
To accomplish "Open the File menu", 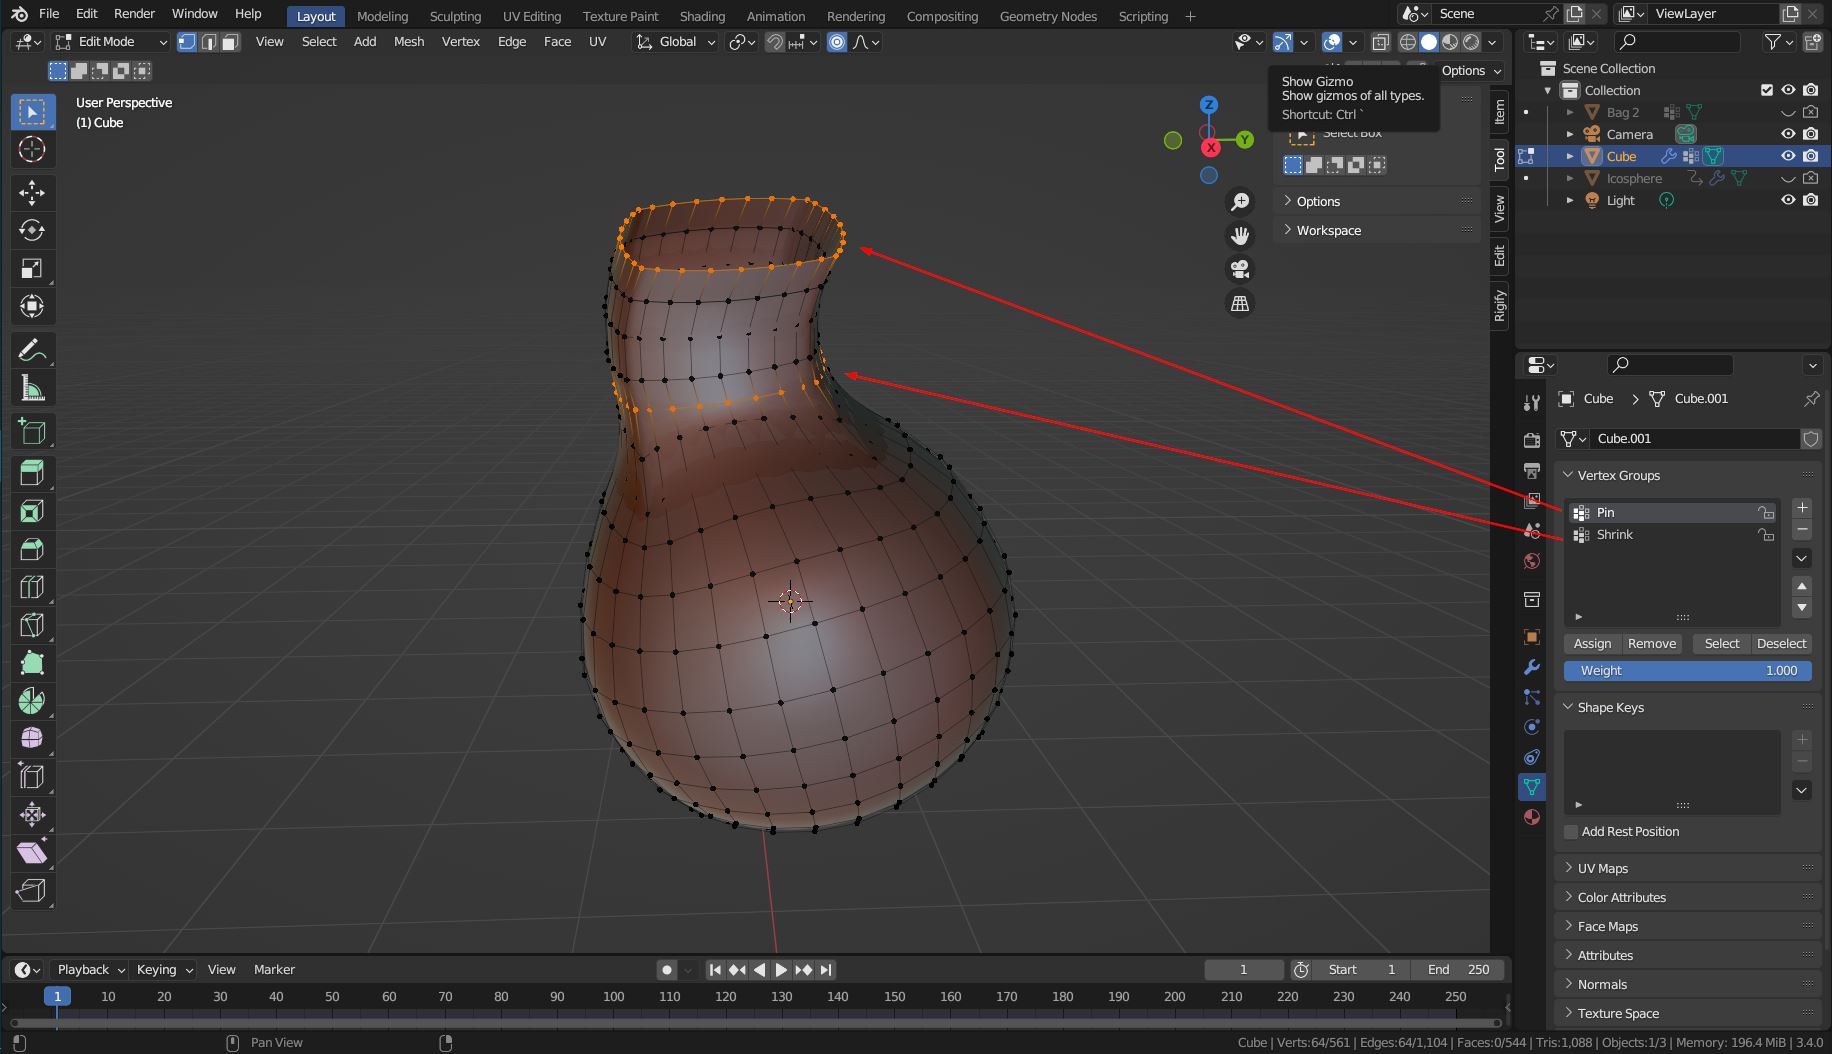I will pyautogui.click(x=49, y=14).
